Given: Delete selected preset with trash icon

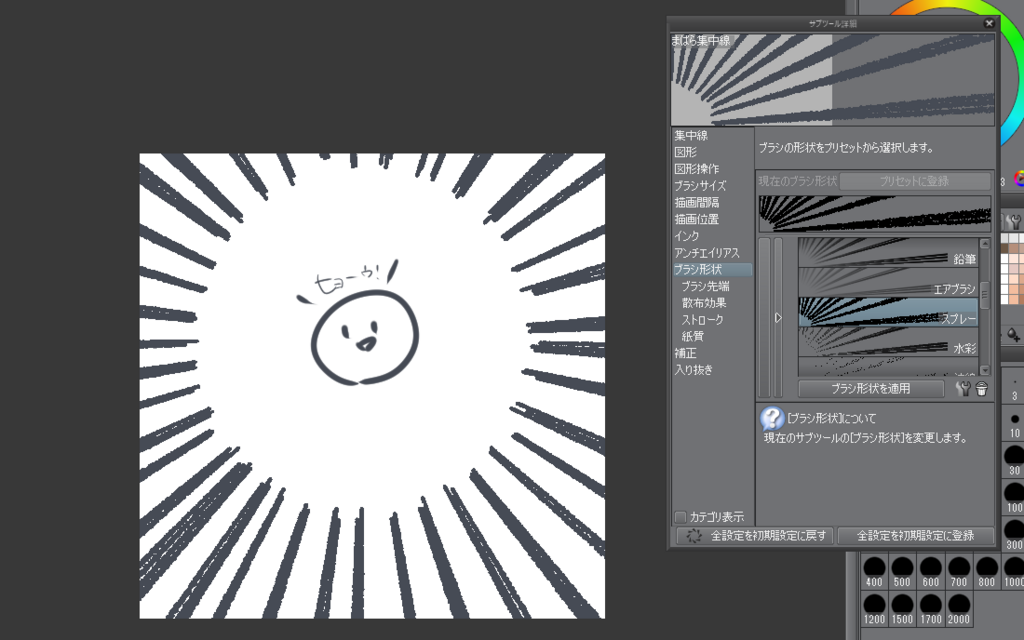Looking at the screenshot, I should [x=982, y=389].
